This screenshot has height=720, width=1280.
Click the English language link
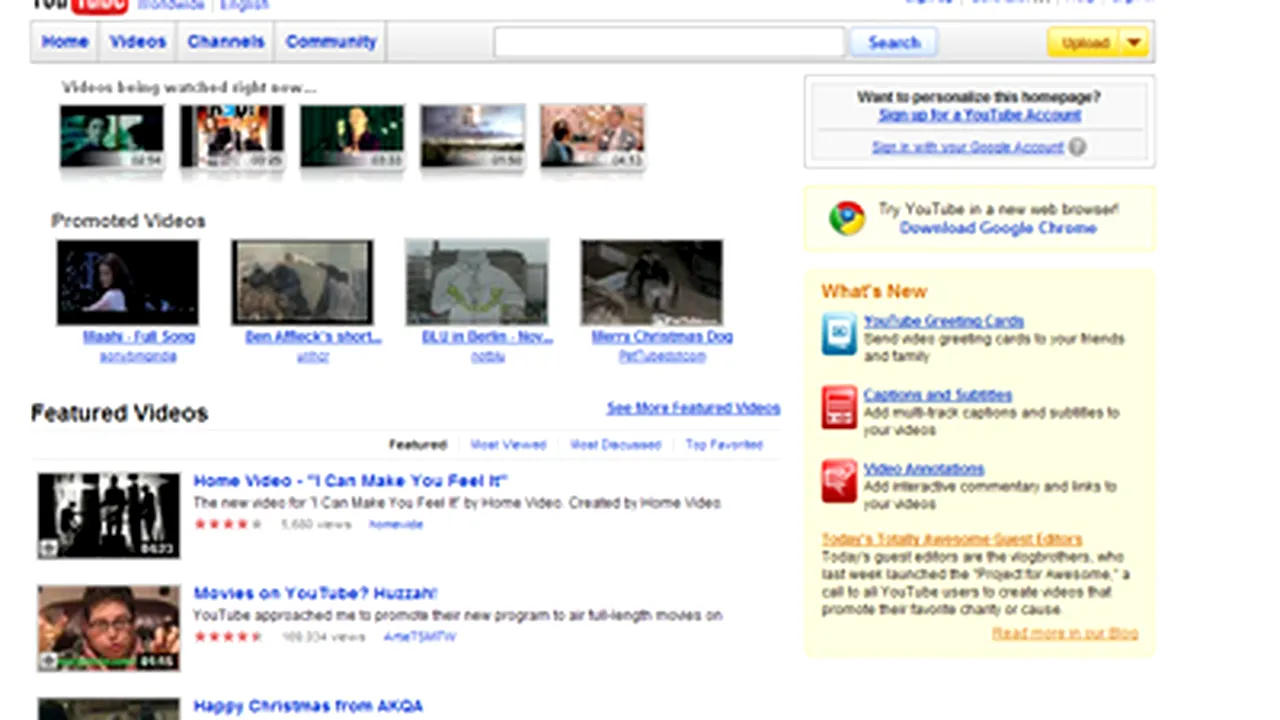tap(245, 5)
